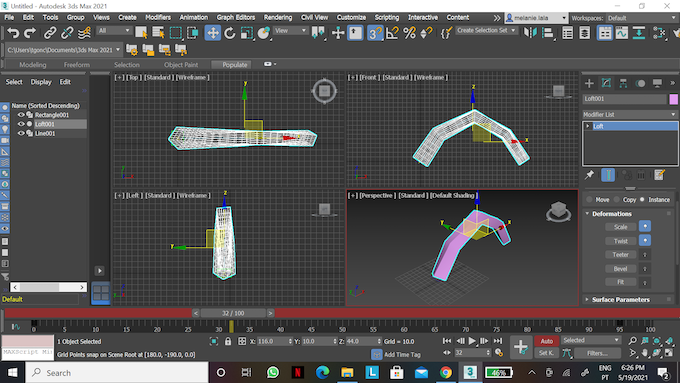
Task: Open the Create panel tab
Action: pos(589,83)
